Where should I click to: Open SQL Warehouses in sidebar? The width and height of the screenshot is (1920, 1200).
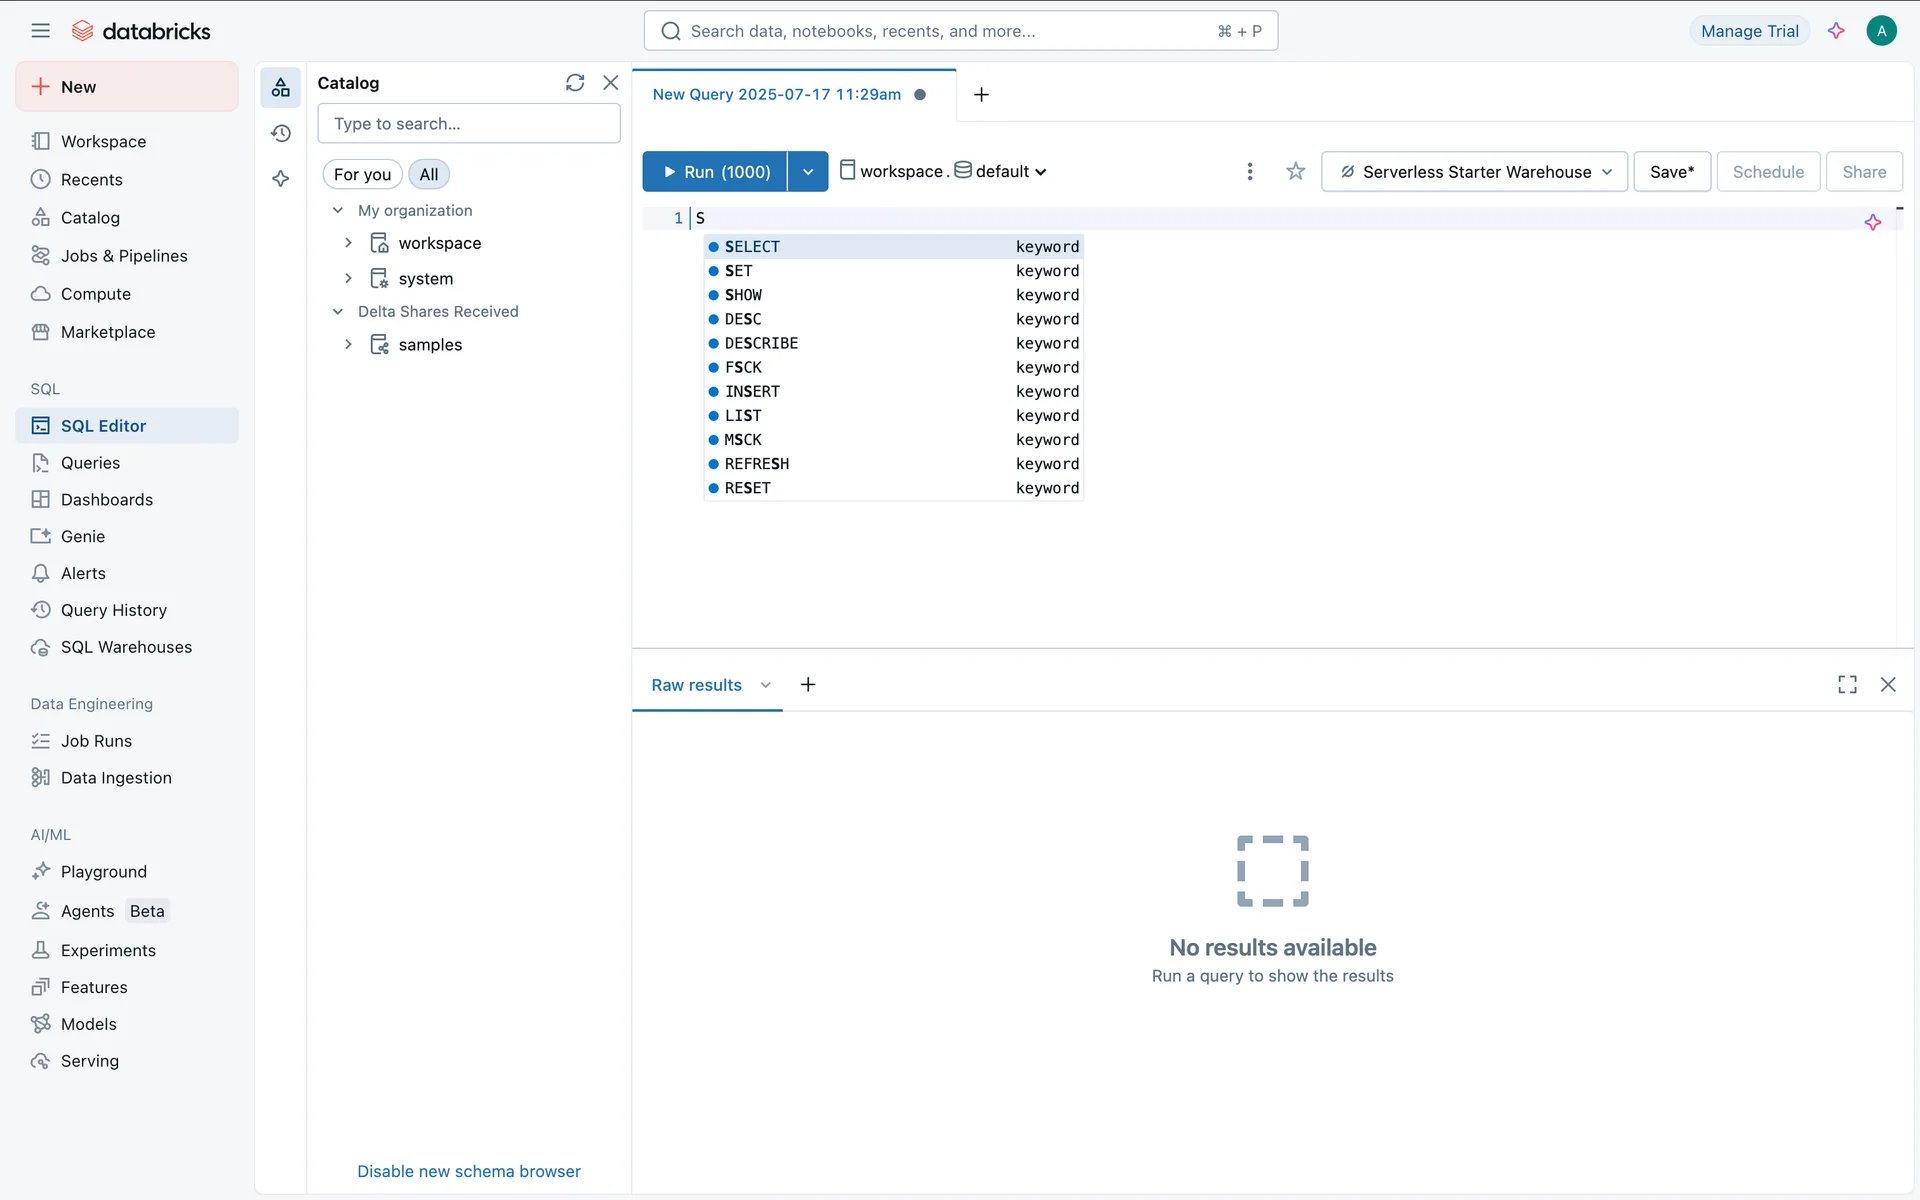(126, 647)
